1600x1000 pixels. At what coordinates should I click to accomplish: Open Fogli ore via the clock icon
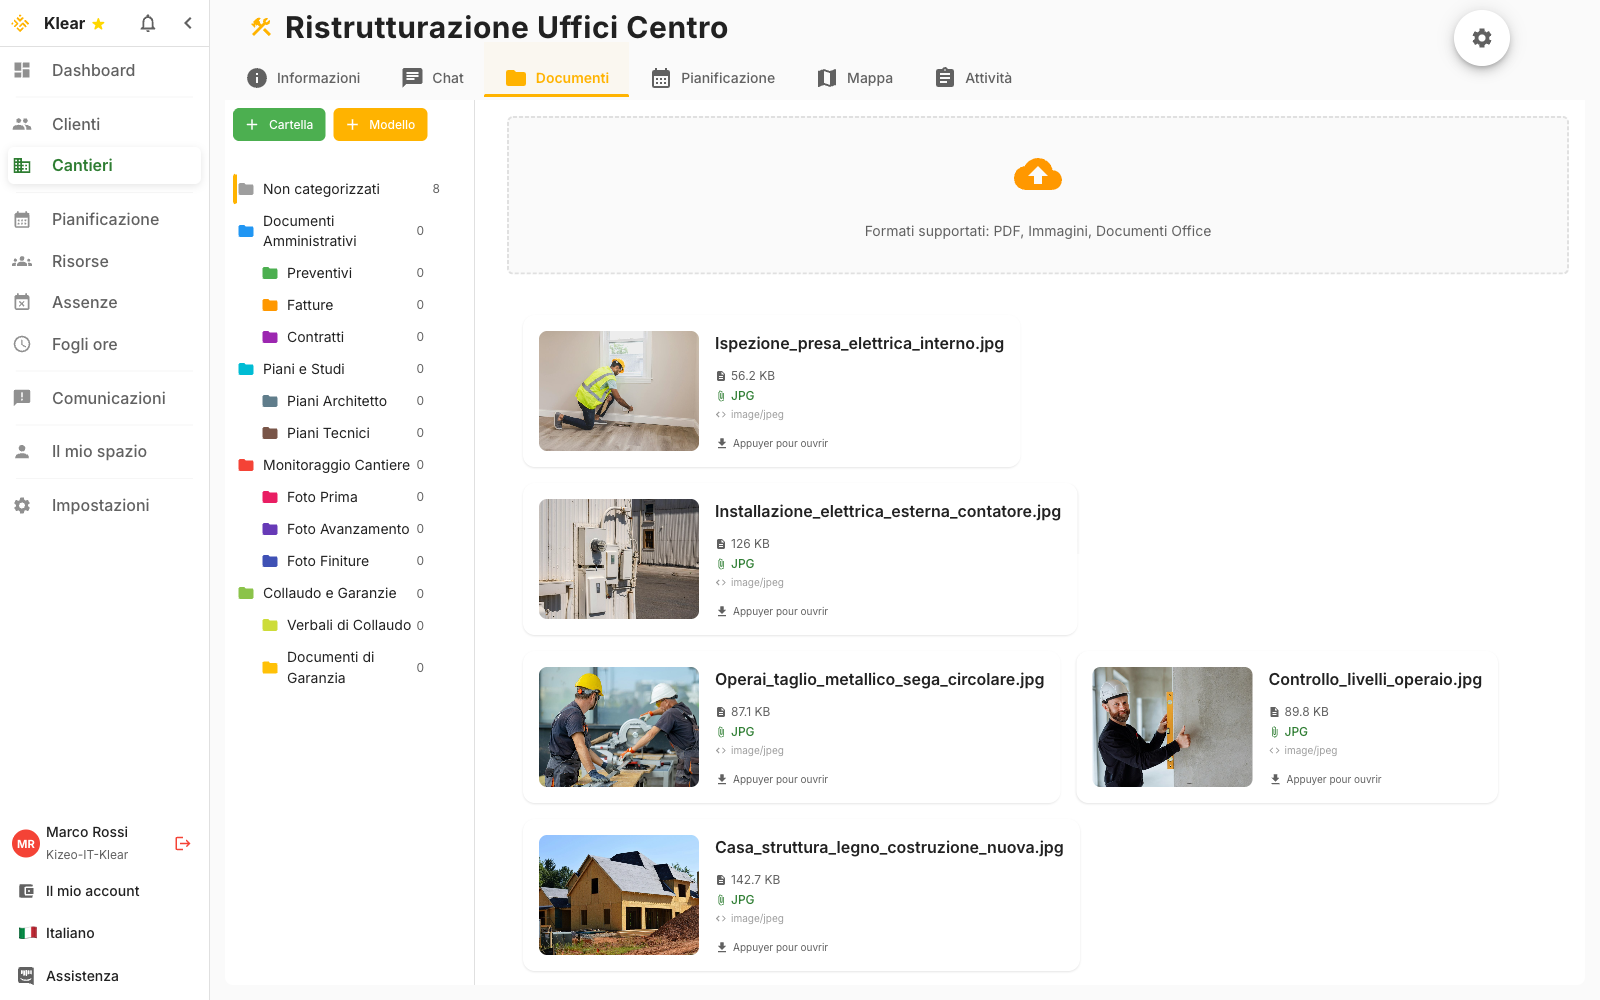pos(22,344)
